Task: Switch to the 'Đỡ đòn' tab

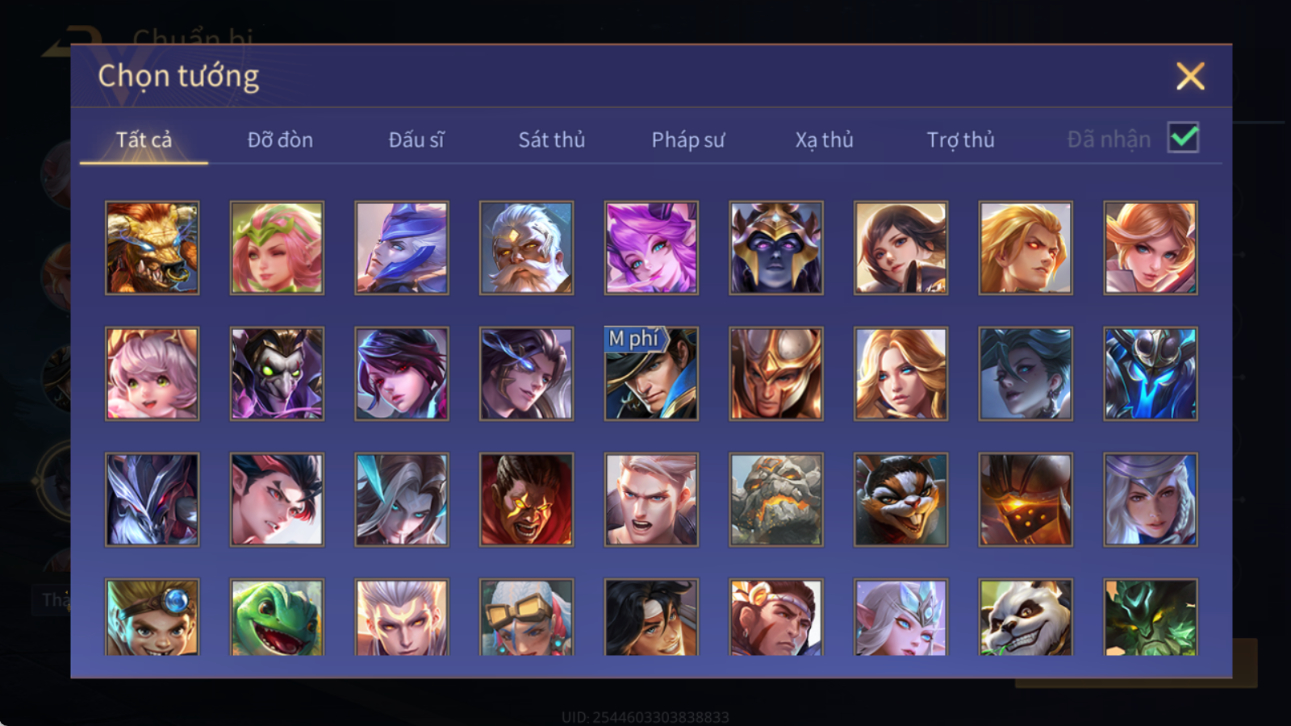Action: [280, 140]
